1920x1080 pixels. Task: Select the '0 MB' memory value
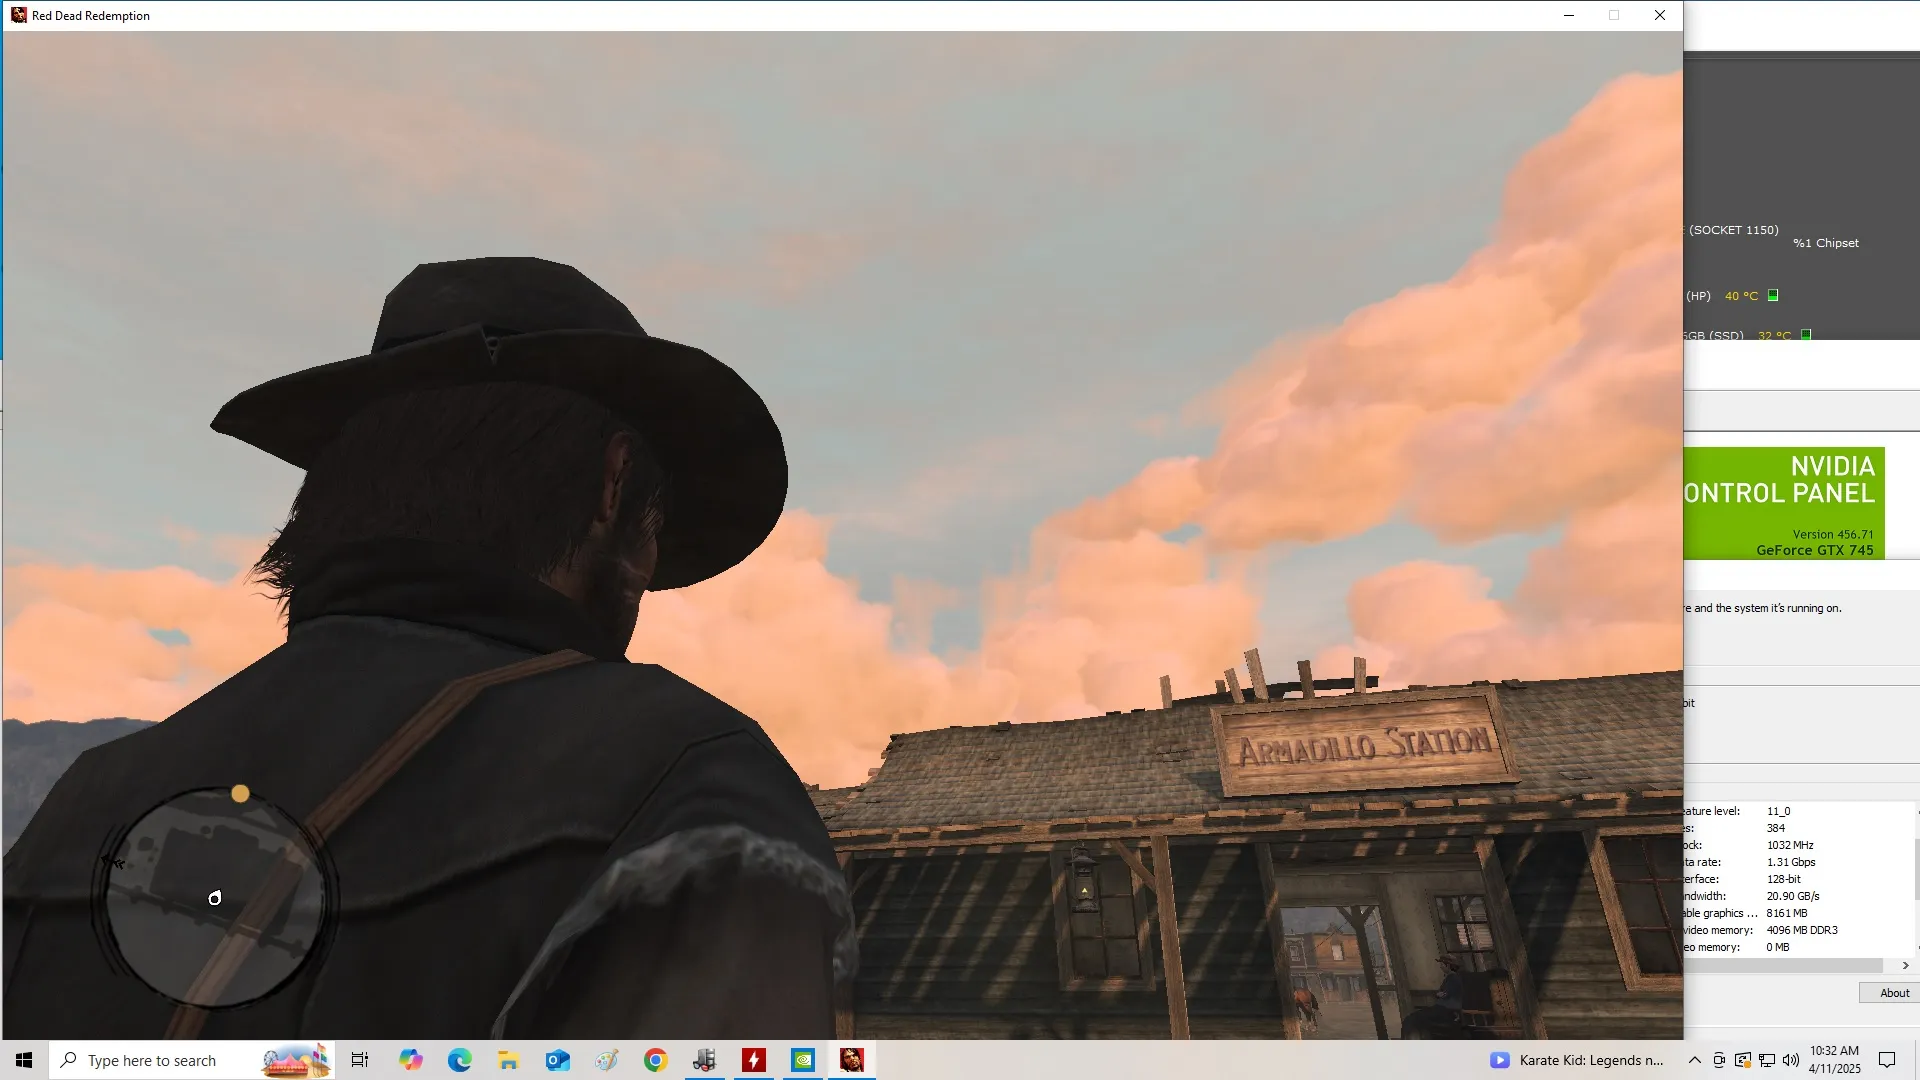[1778, 947]
